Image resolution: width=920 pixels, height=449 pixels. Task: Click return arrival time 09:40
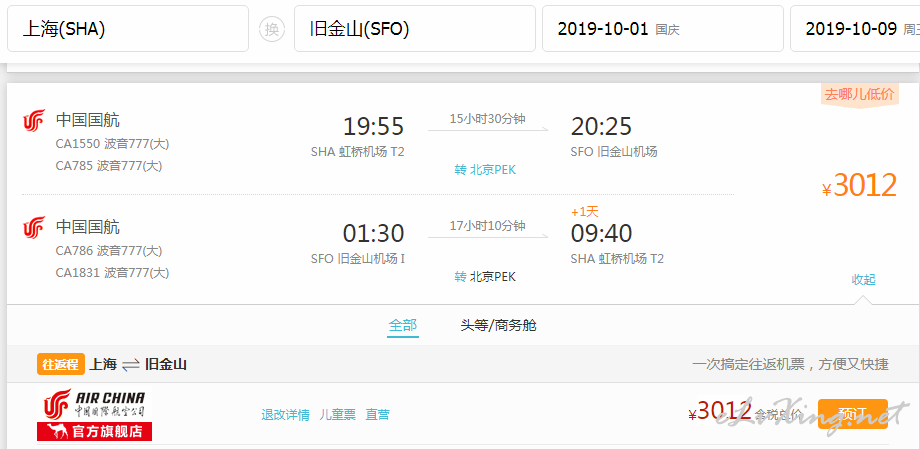601,234
